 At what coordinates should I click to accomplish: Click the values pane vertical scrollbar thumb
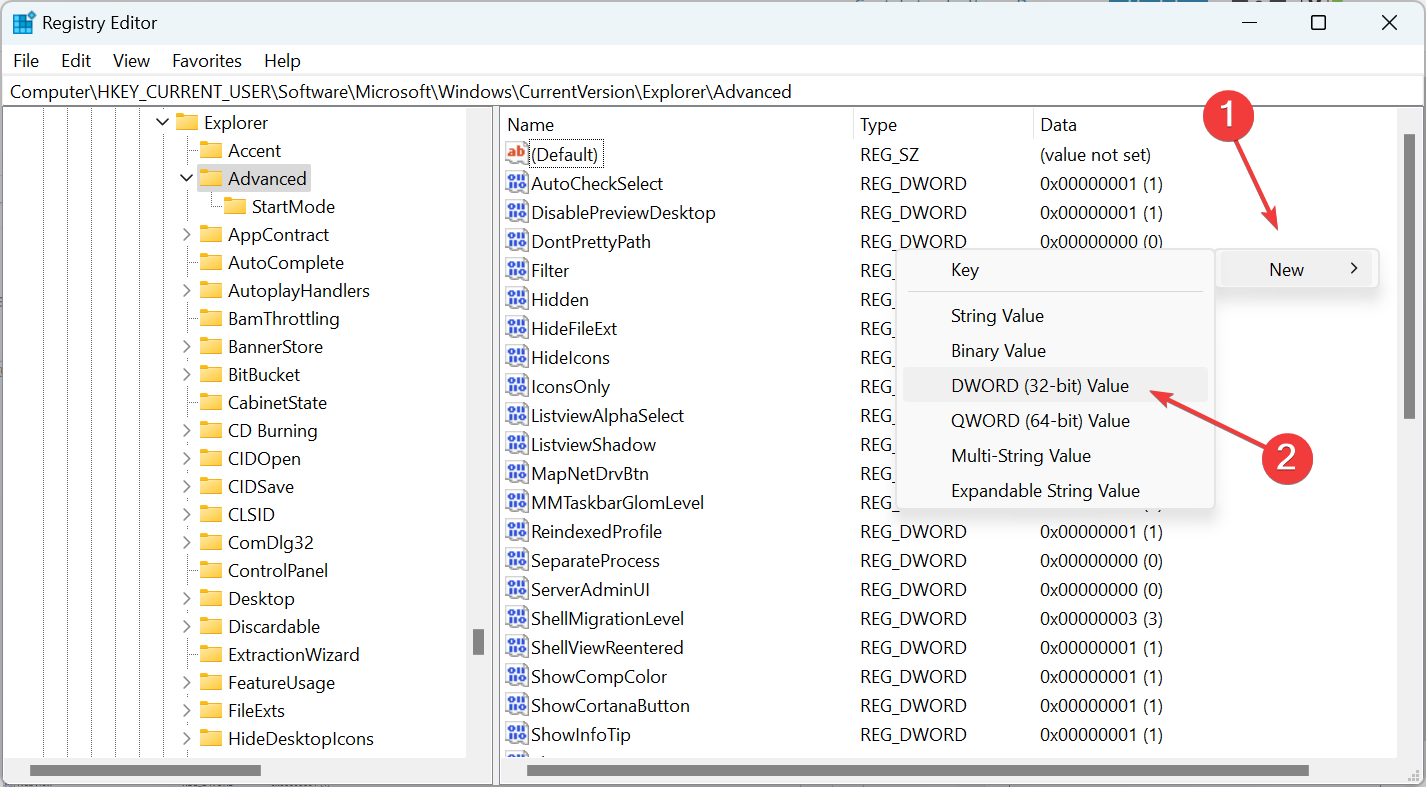click(1409, 276)
